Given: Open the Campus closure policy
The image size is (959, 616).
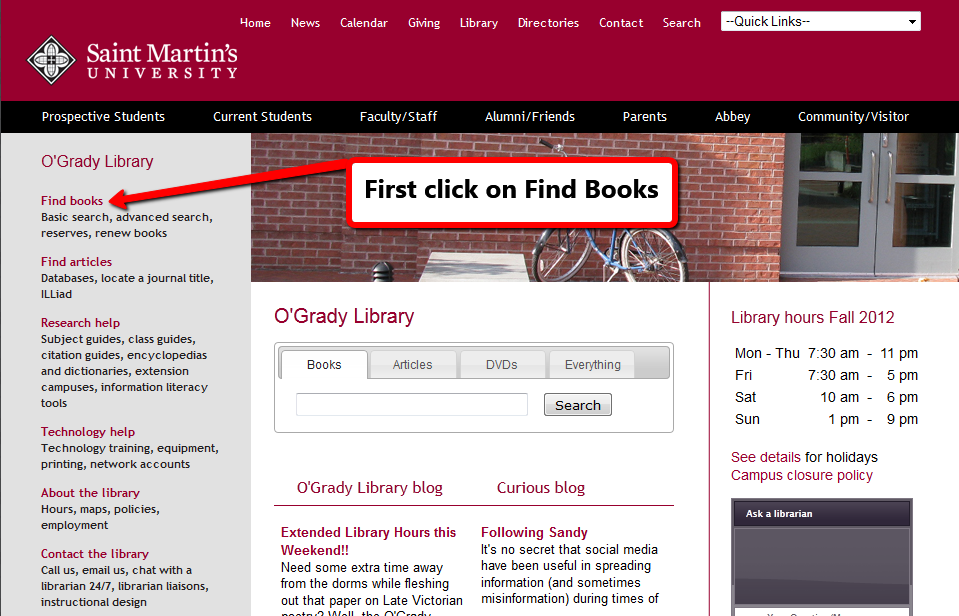Looking at the screenshot, I should pyautogui.click(x=801, y=473).
